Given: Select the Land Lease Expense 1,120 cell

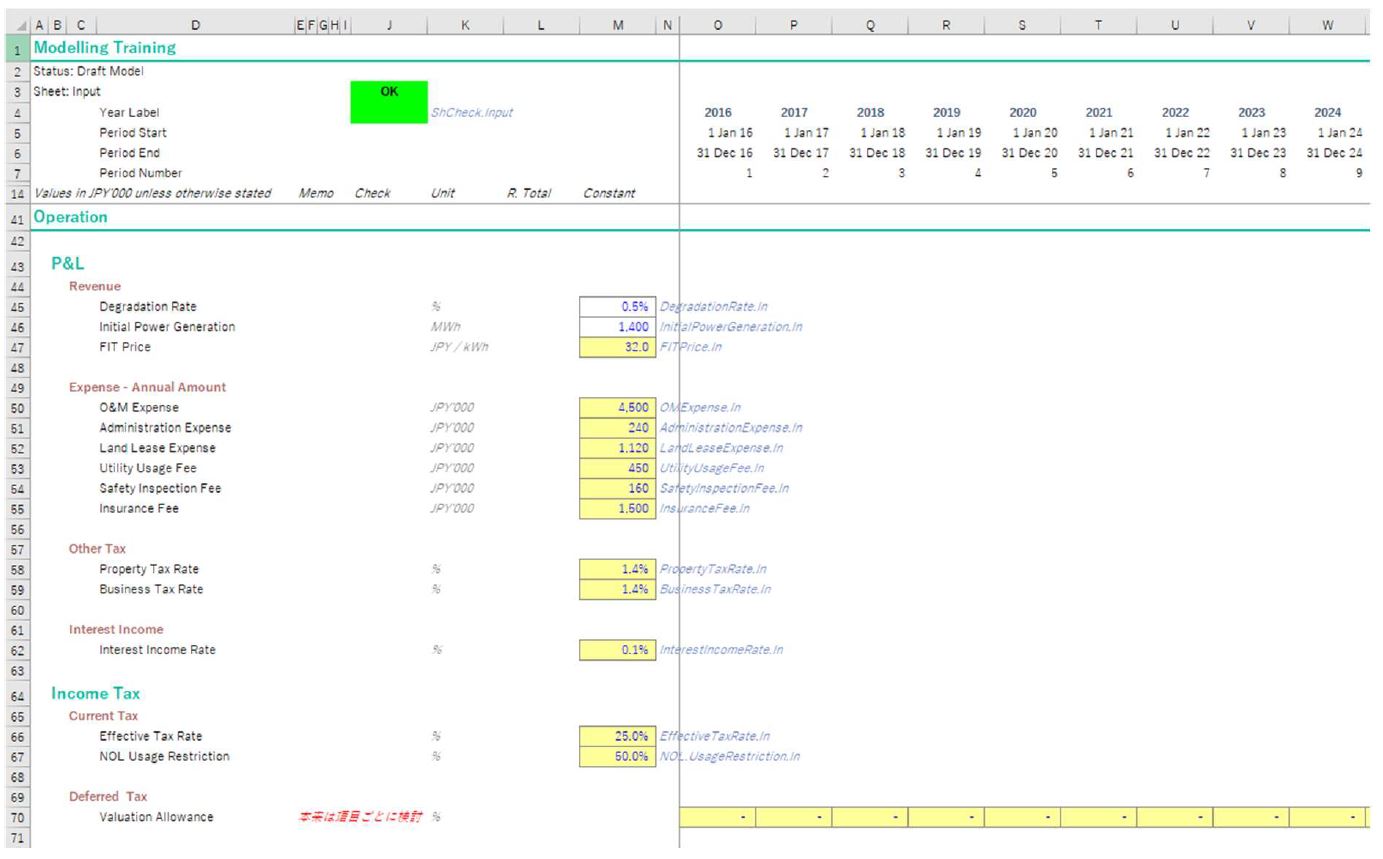Looking at the screenshot, I should point(617,448).
